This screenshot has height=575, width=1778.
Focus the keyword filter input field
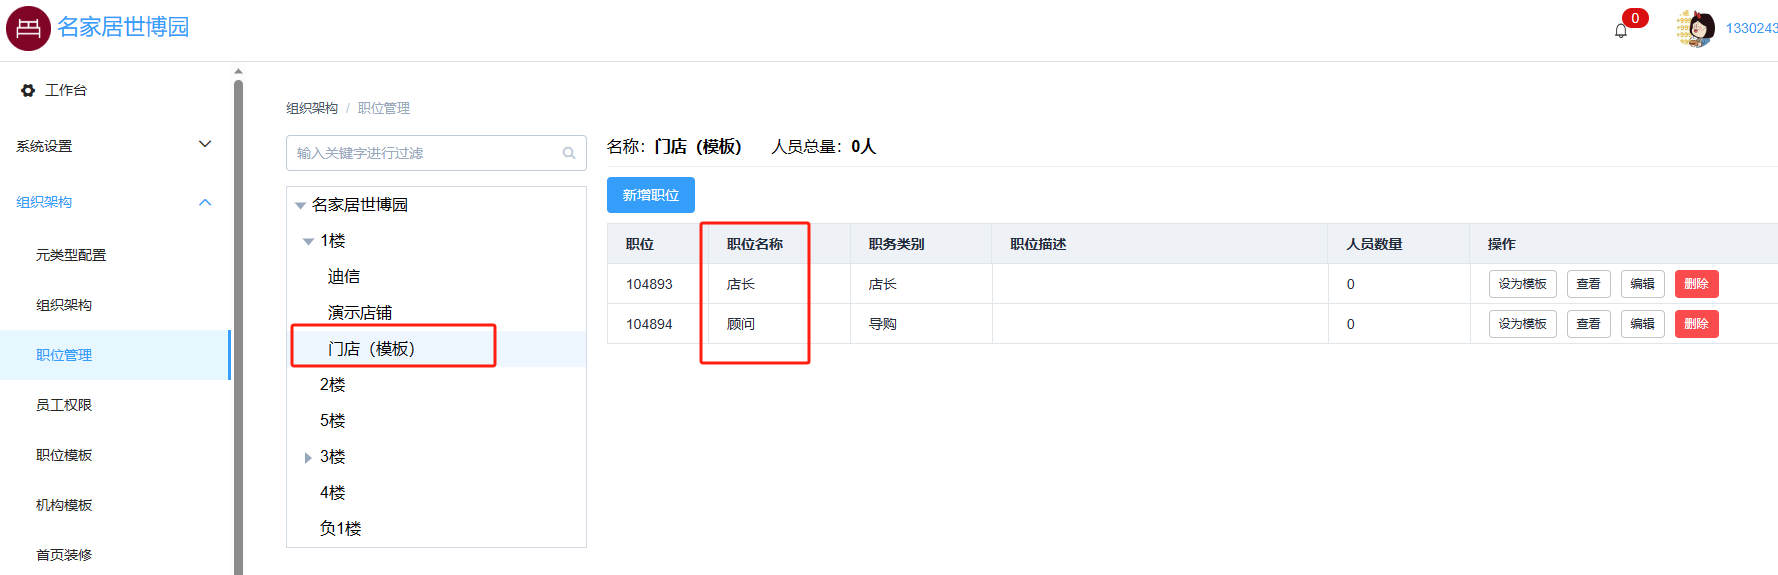[425, 153]
